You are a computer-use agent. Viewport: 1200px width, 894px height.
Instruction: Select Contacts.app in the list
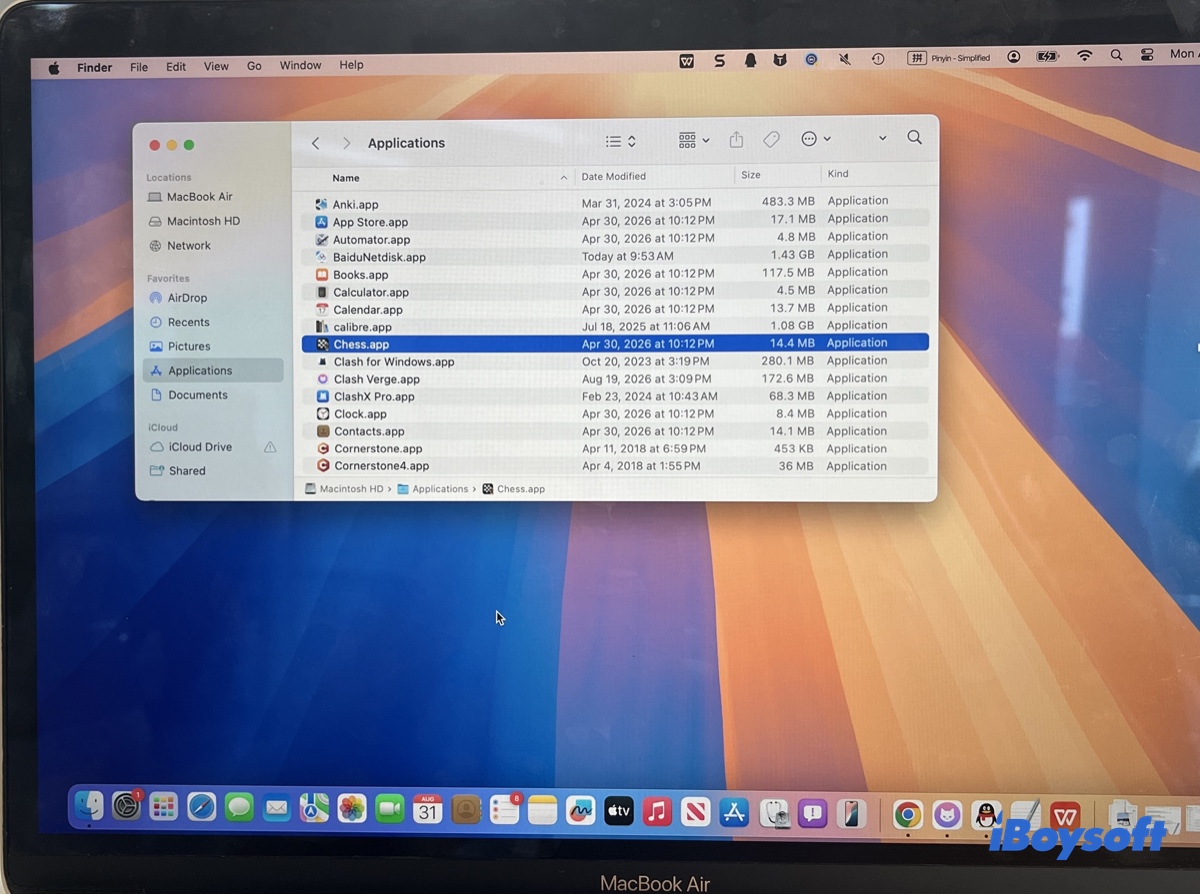point(615,431)
